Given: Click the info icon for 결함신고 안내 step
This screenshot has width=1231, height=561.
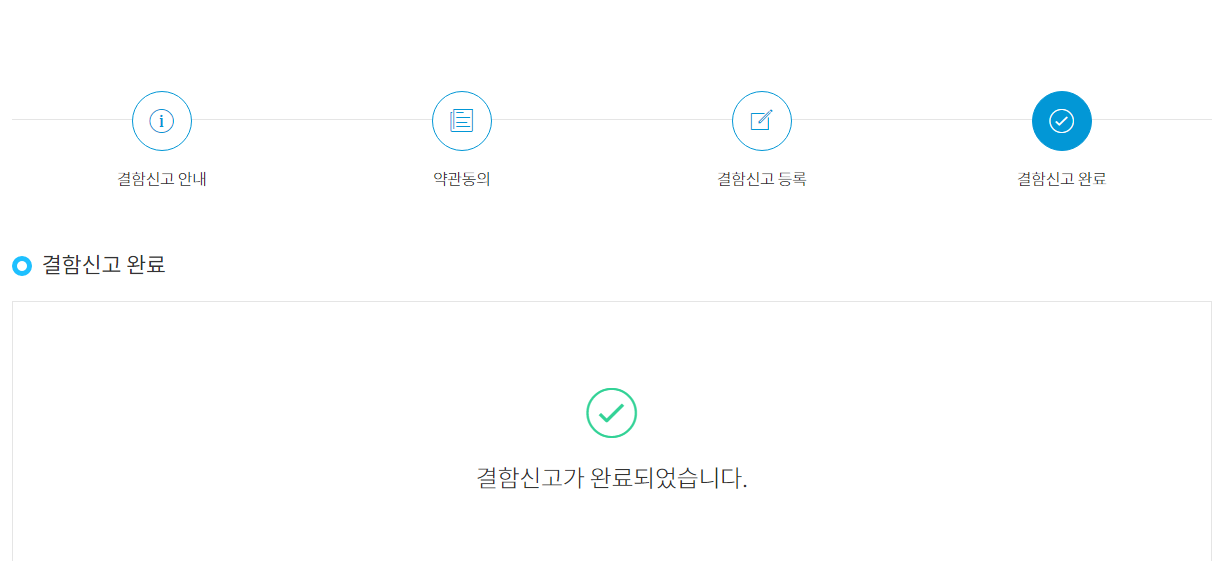Looking at the screenshot, I should 162,121.
